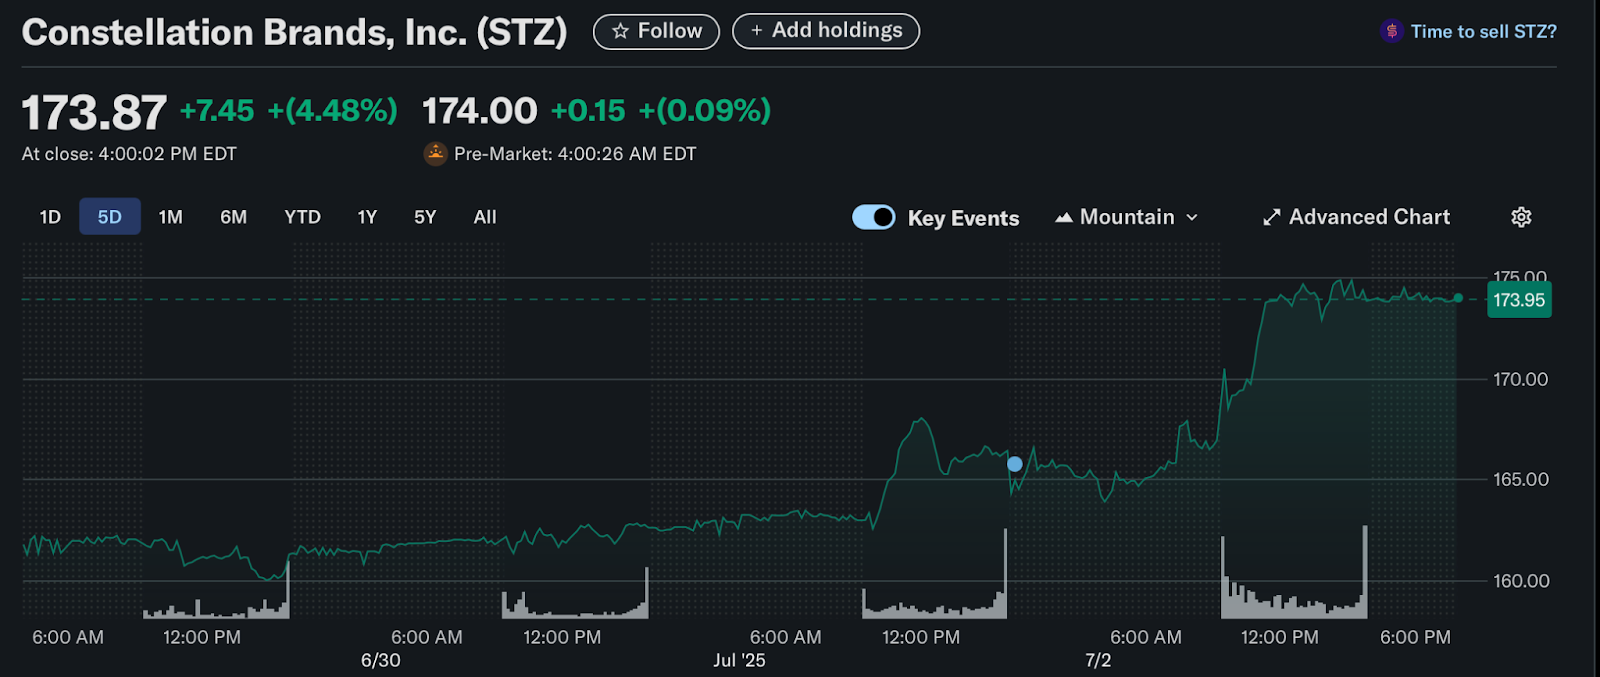Click the Pre-Market 4:00:26 AM EDT text
Image resolution: width=1600 pixels, height=677 pixels.
[575, 154]
